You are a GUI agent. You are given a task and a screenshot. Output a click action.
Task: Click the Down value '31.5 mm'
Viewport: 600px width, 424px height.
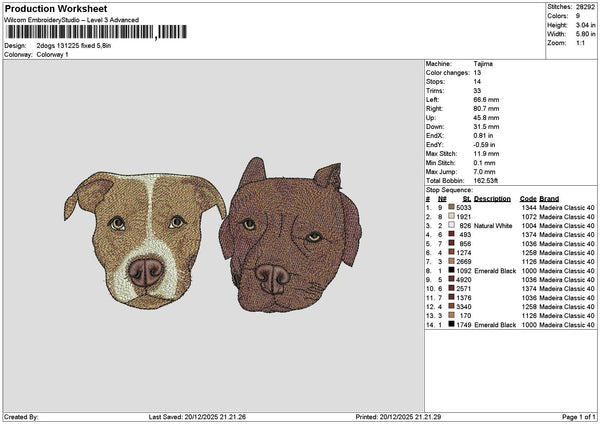(486, 127)
